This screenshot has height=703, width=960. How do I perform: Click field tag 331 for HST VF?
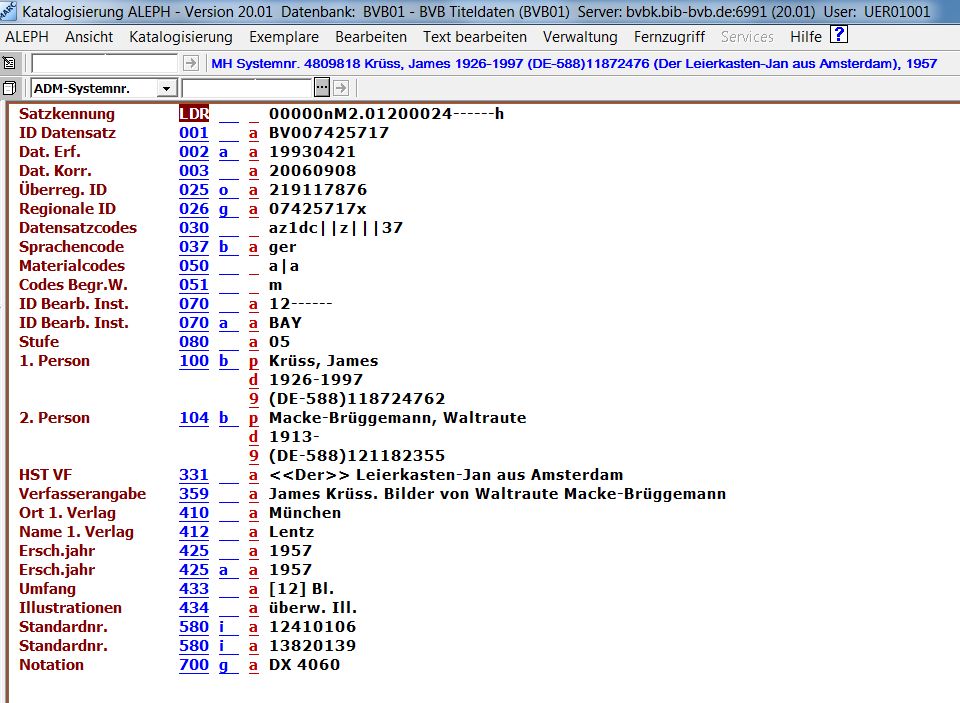pyautogui.click(x=194, y=475)
